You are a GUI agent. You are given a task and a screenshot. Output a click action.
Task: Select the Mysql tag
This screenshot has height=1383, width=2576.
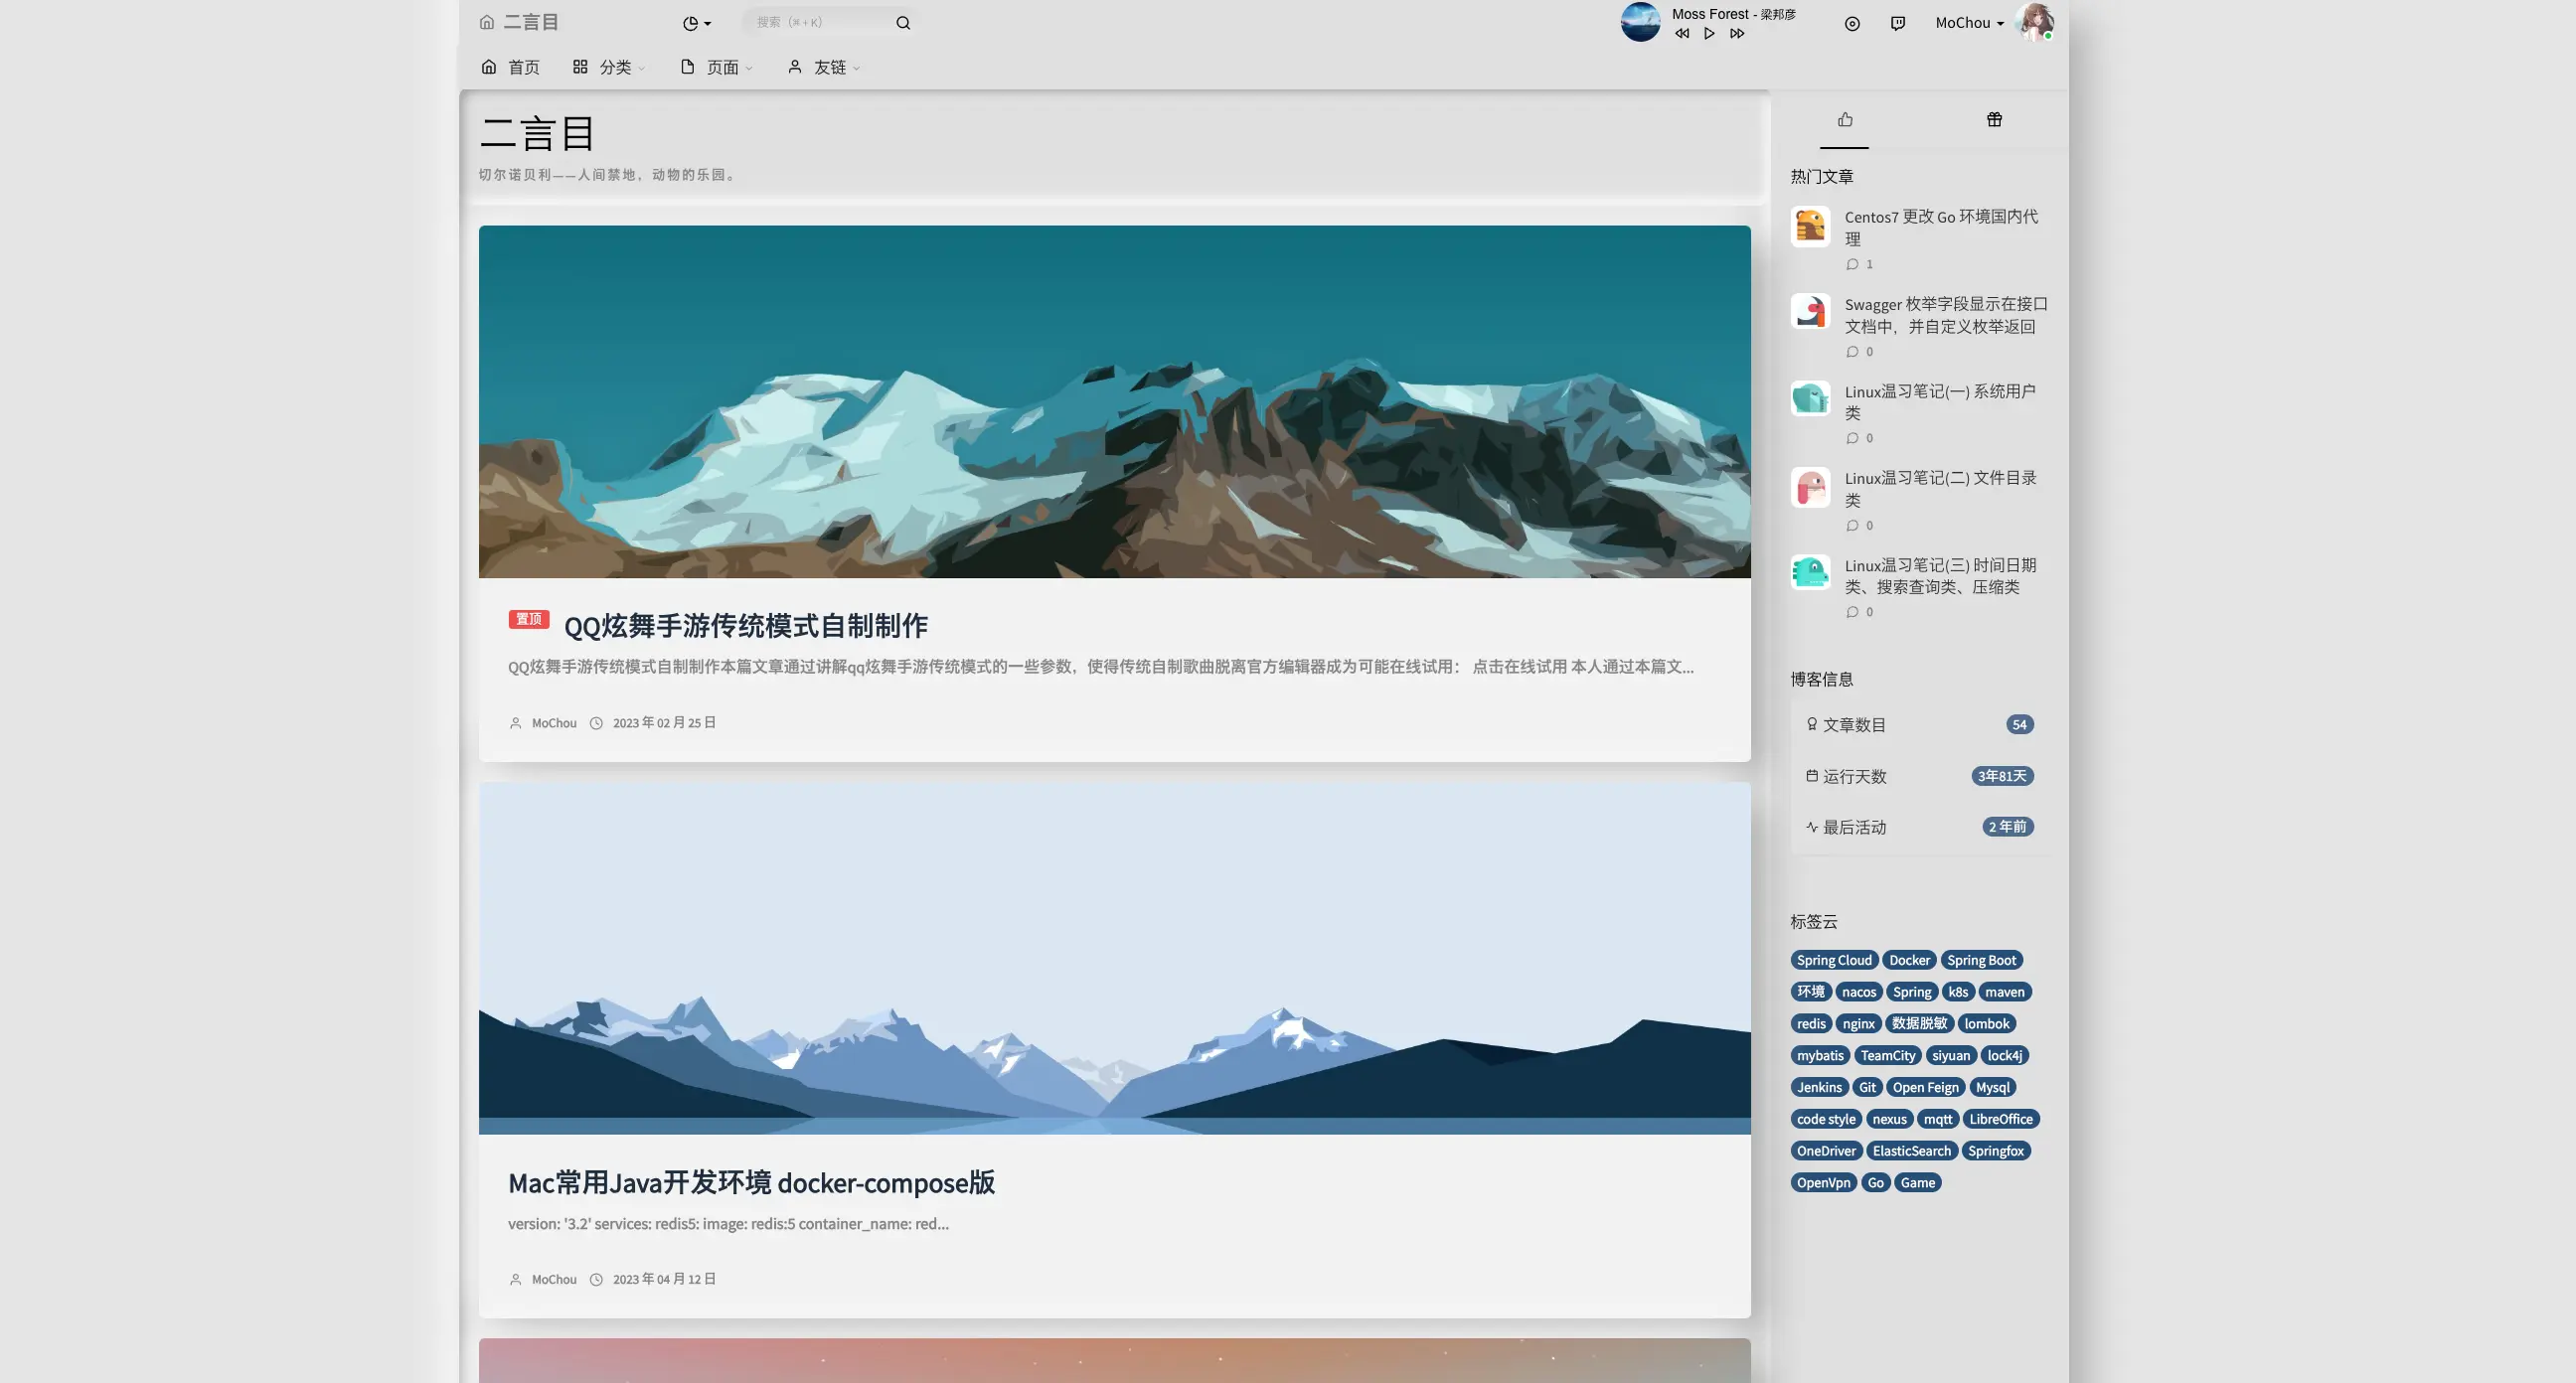coord(1992,1088)
